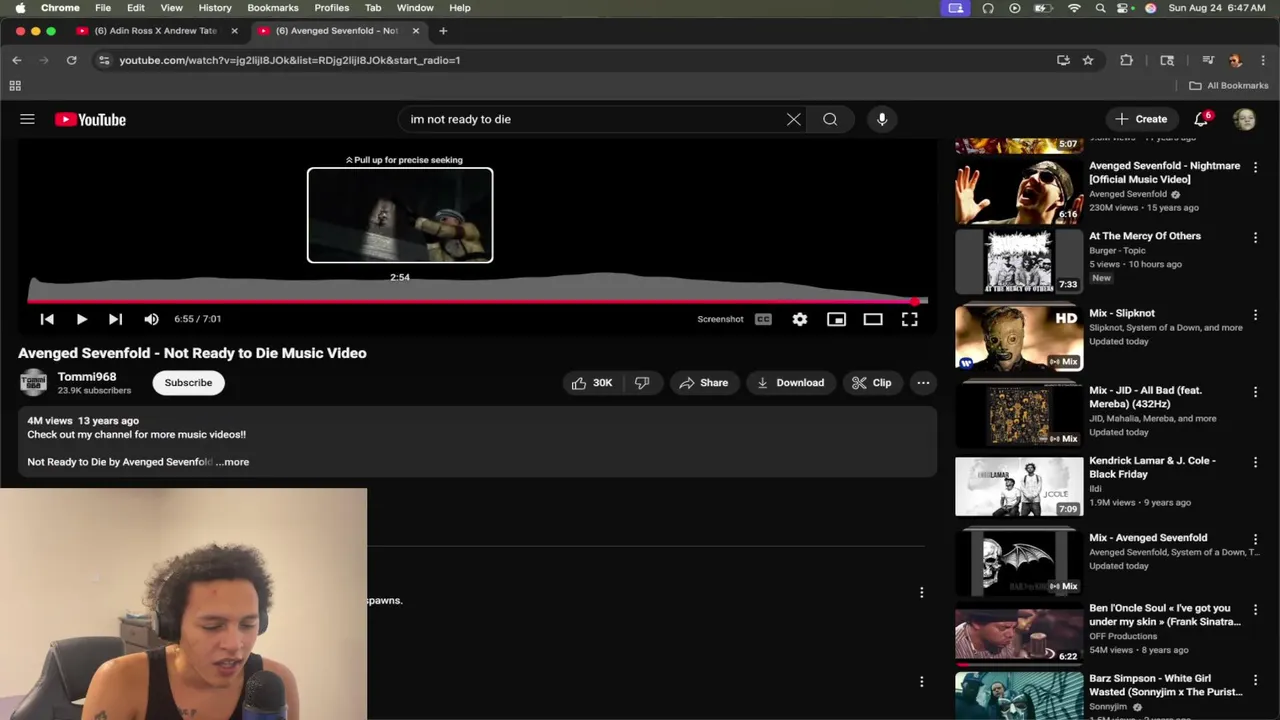Mute the video volume

151,319
